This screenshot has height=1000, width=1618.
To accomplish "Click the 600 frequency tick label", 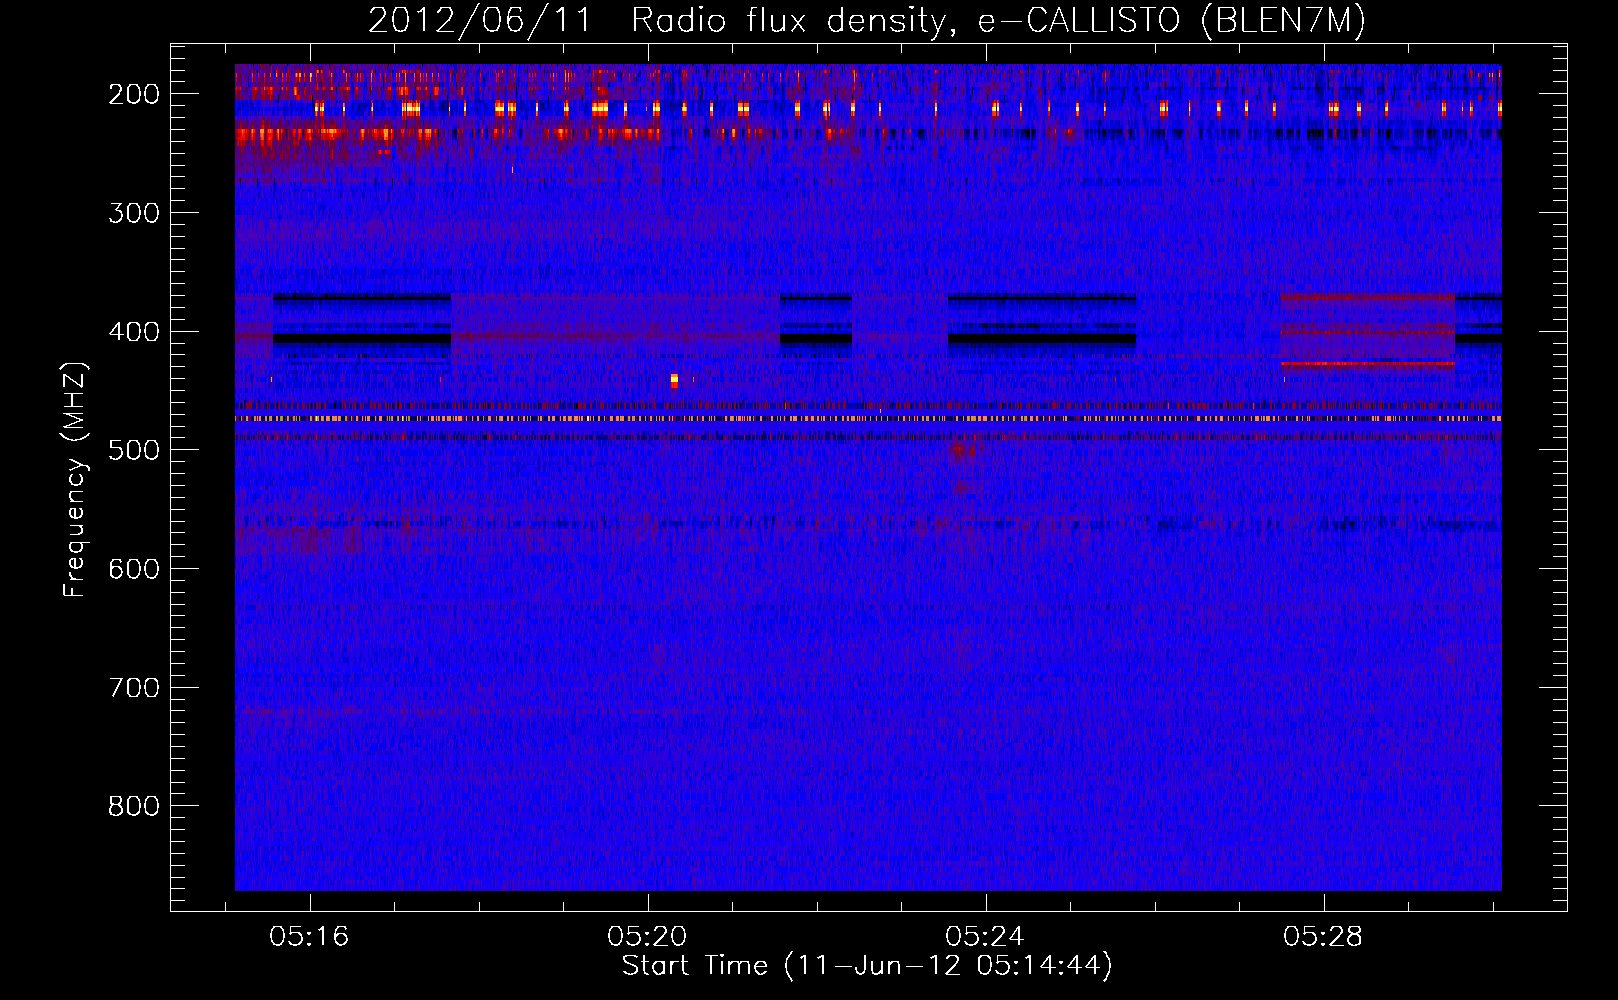I will 134,569.
